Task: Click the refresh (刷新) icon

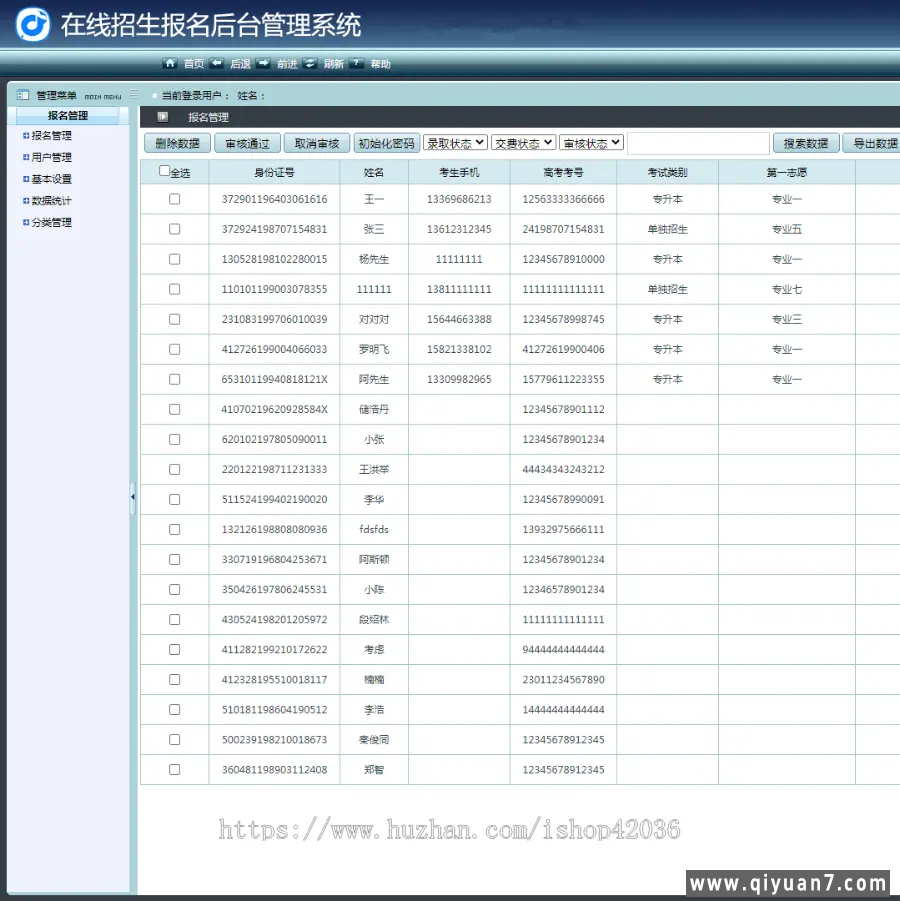Action: tap(310, 63)
